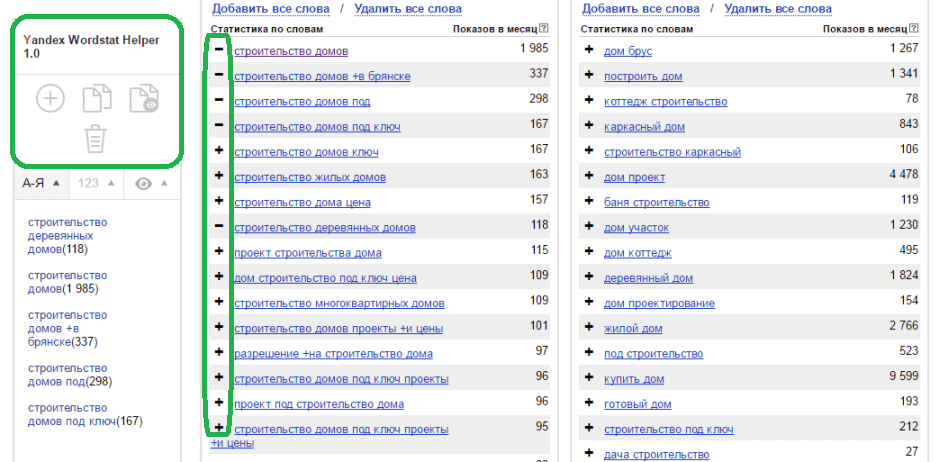Screen dimensions: 939x462
Task: Open the 'дом участок' keyword link
Action: click(637, 228)
